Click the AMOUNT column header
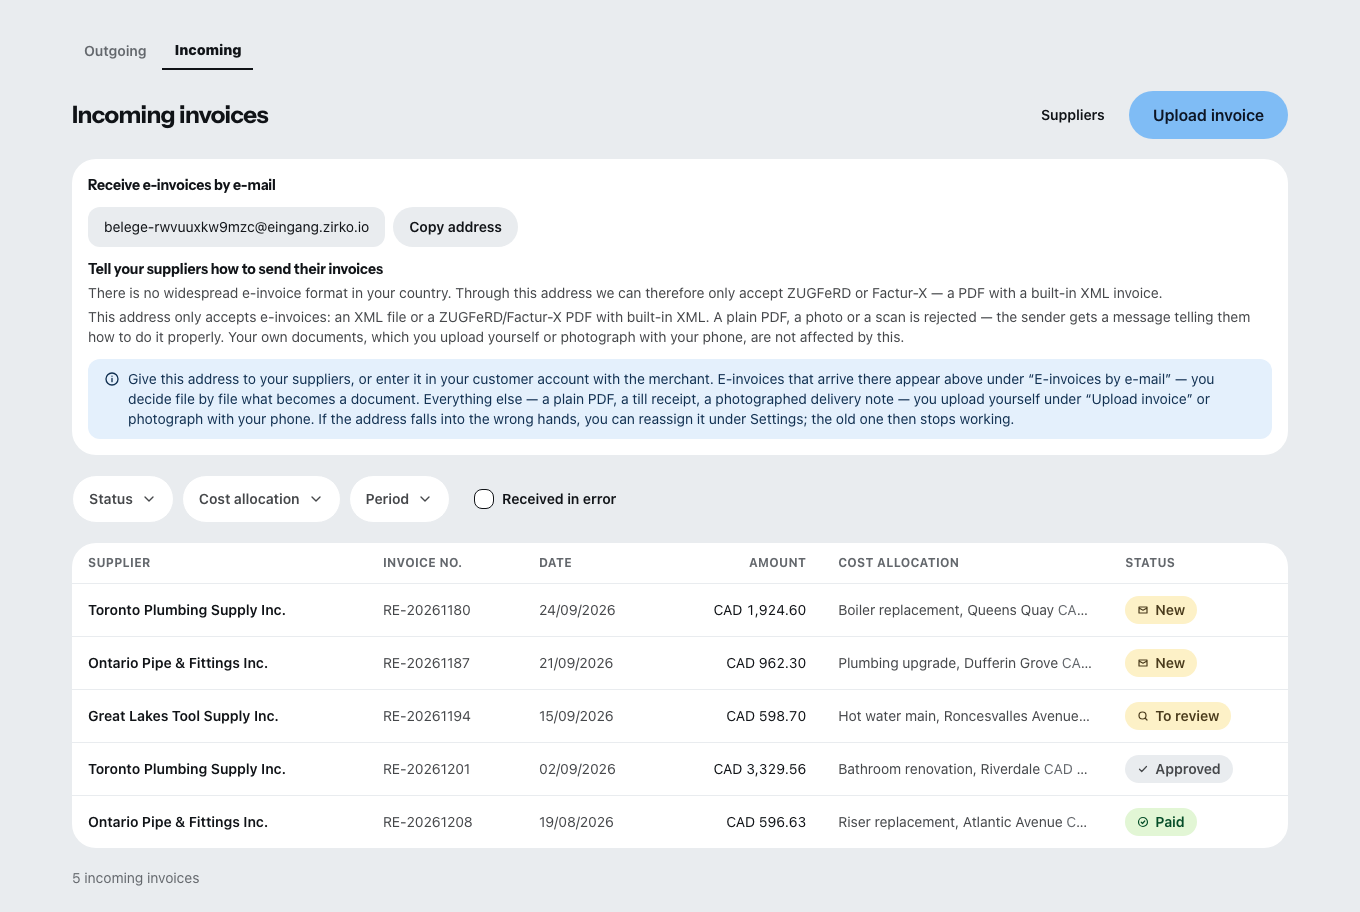 777,563
